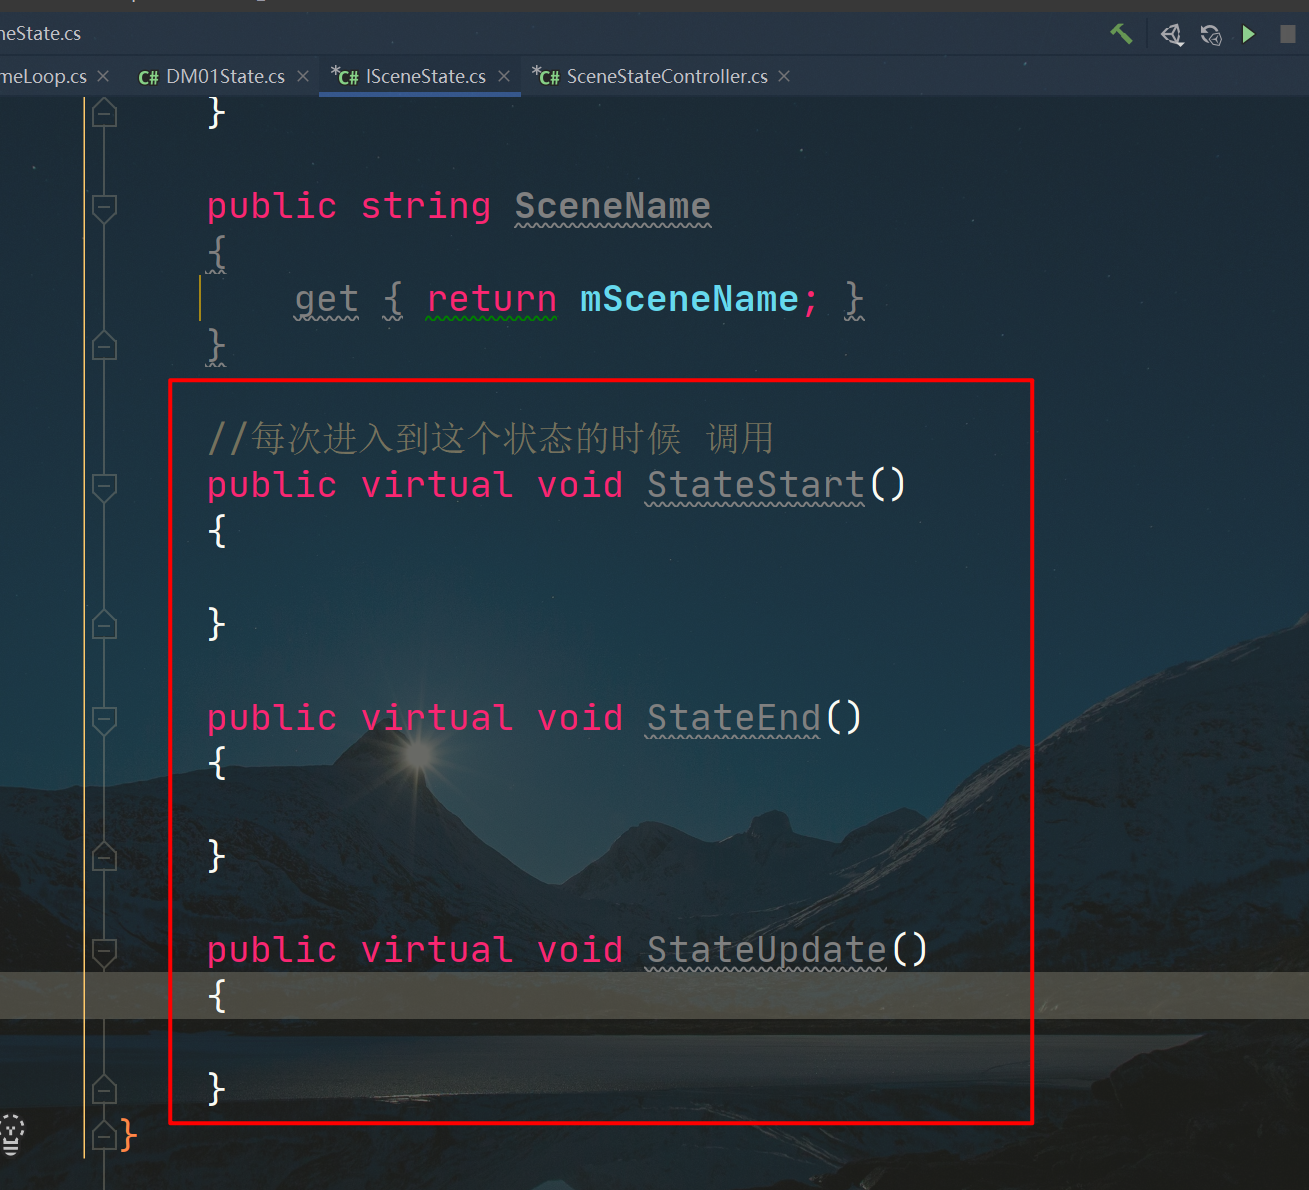
Task: Collapse the StateUpdate method fold marker
Action: point(104,951)
